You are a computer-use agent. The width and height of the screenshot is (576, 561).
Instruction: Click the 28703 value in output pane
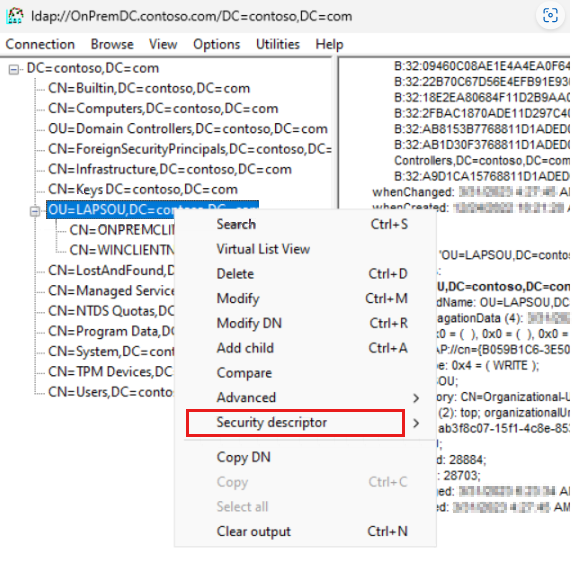pos(461,475)
